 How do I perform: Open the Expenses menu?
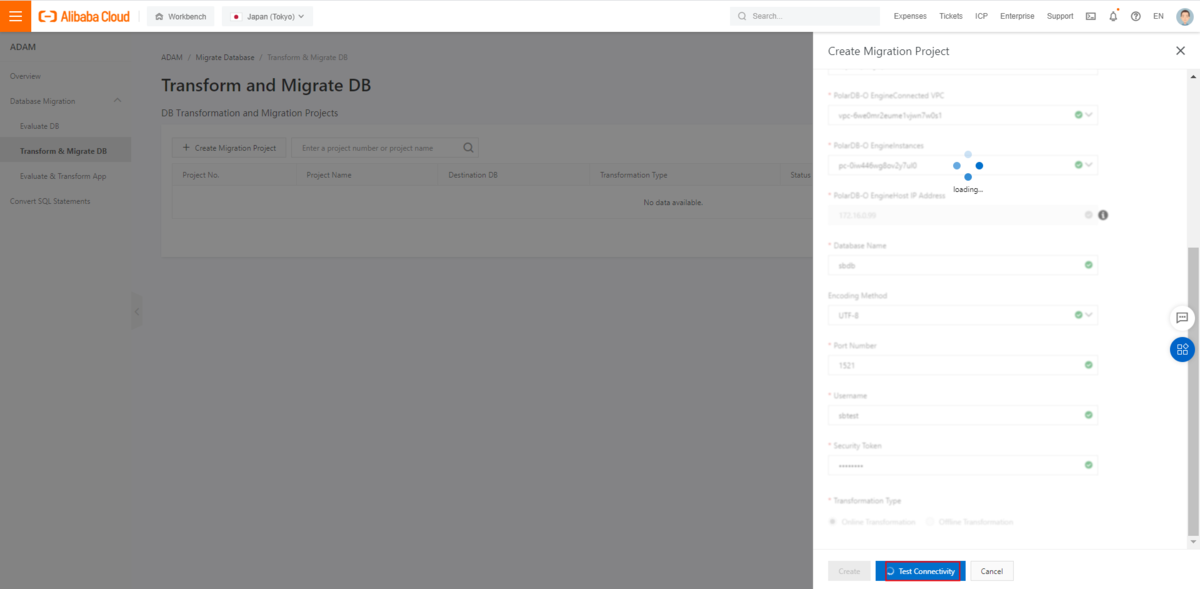910,16
